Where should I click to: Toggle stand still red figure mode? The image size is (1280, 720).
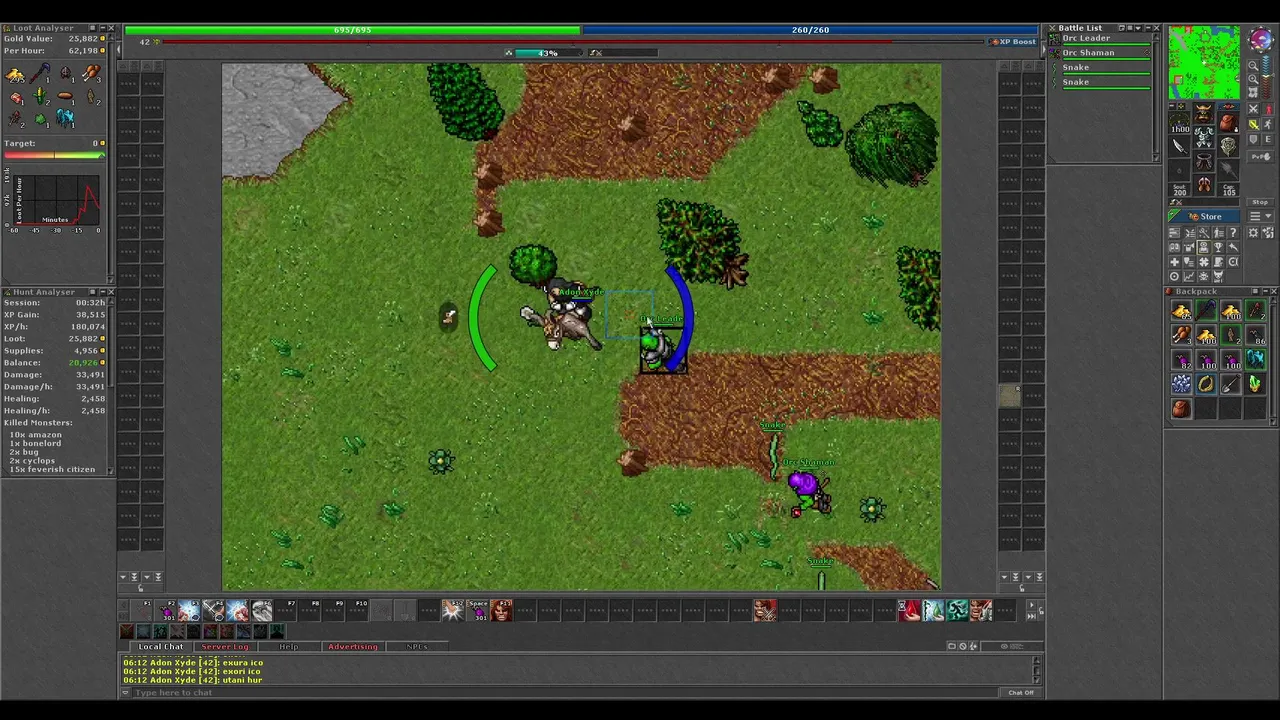(1268, 109)
